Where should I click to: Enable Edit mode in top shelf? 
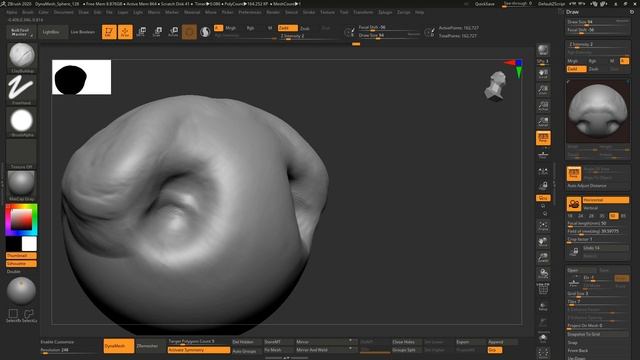[x=109, y=32]
